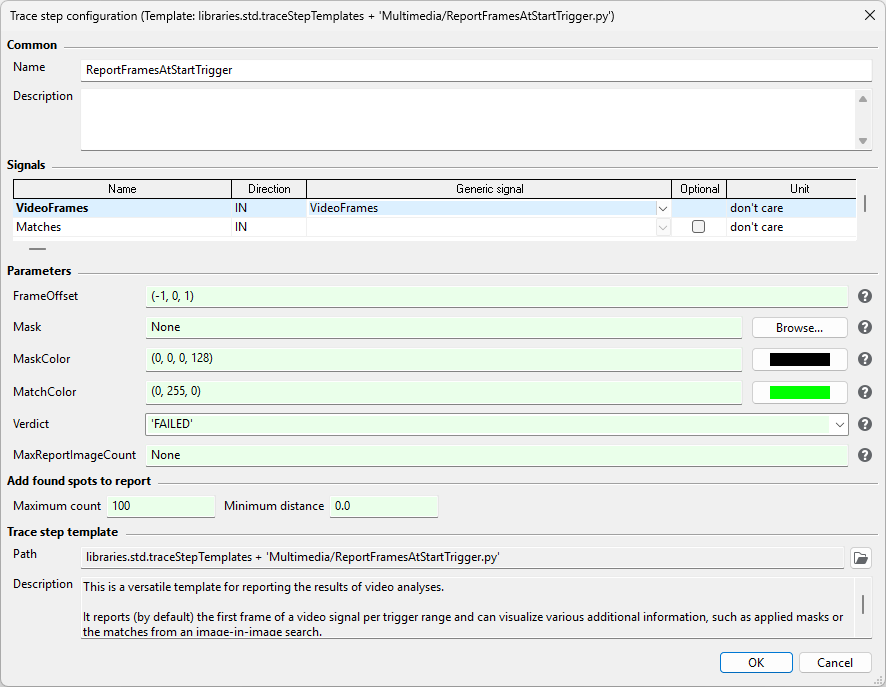This screenshot has height=687, width=886.
Task: Open the Matches generic signal dropdown
Action: click(663, 227)
